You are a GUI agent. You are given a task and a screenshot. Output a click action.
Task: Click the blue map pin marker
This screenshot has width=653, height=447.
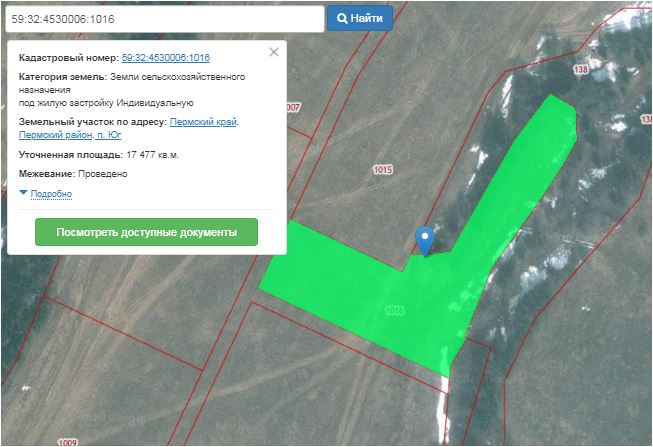(427, 238)
